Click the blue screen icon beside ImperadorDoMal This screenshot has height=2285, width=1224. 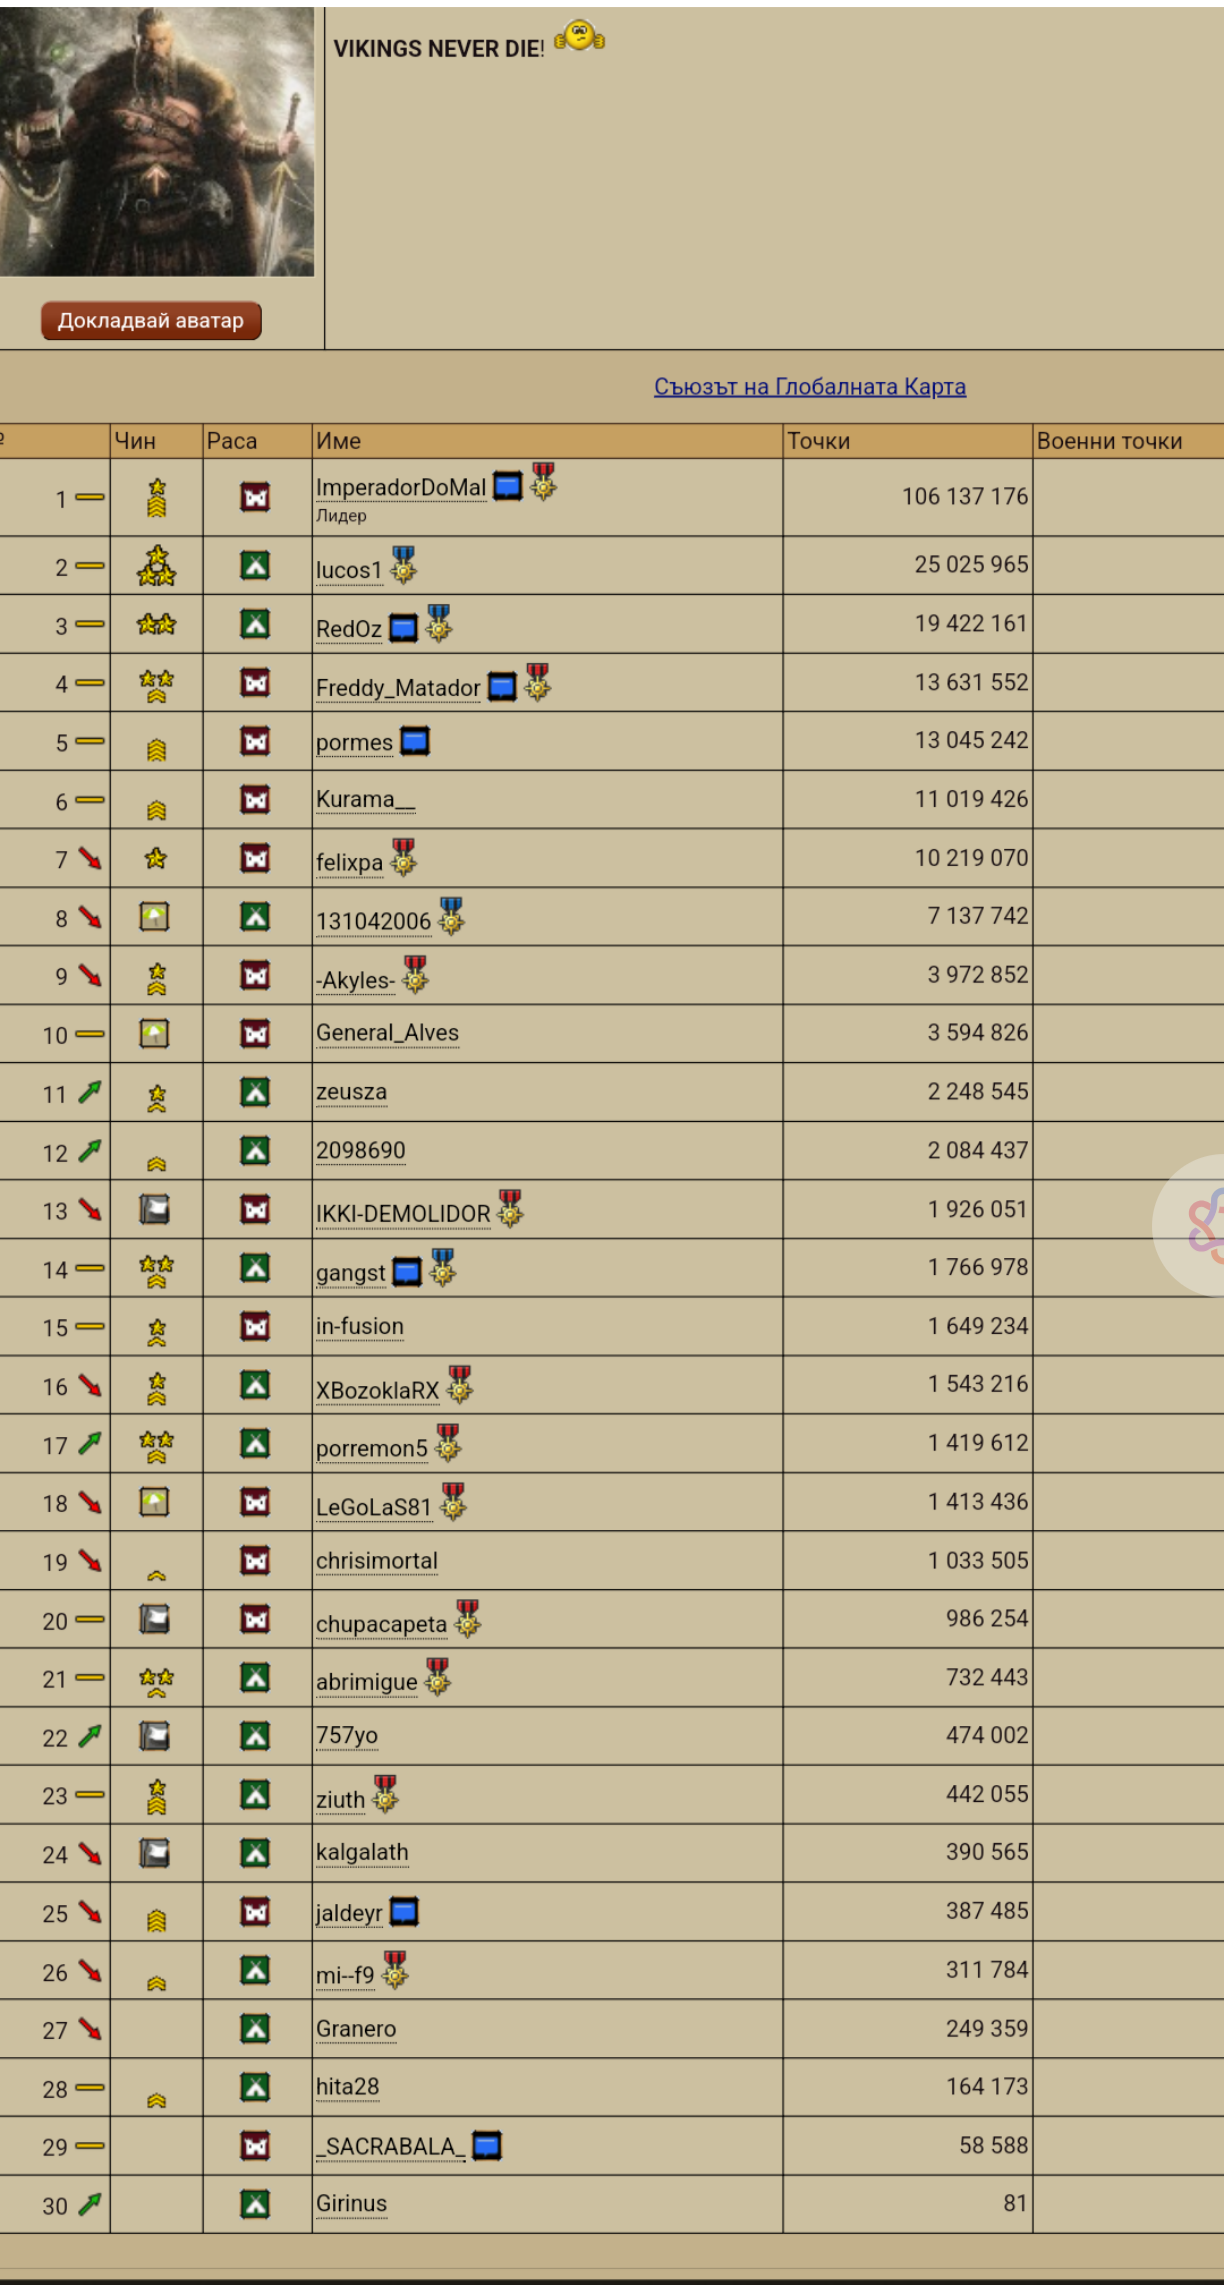click(508, 486)
